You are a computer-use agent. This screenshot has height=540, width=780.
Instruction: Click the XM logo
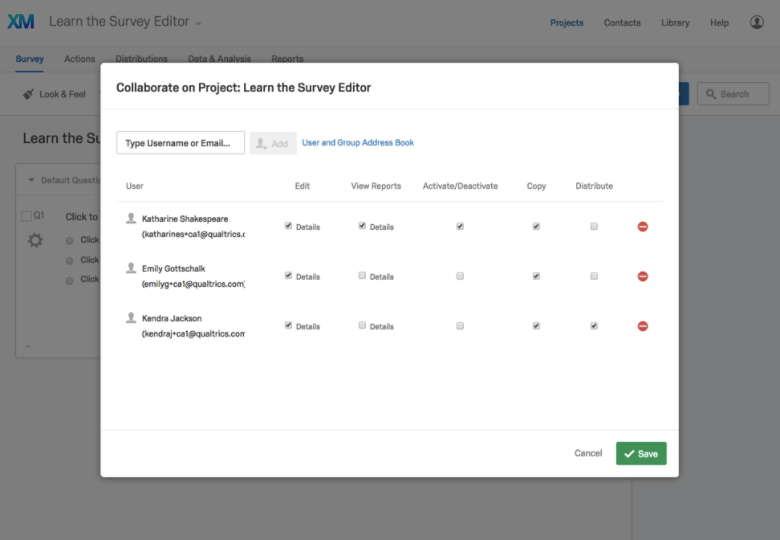21,22
